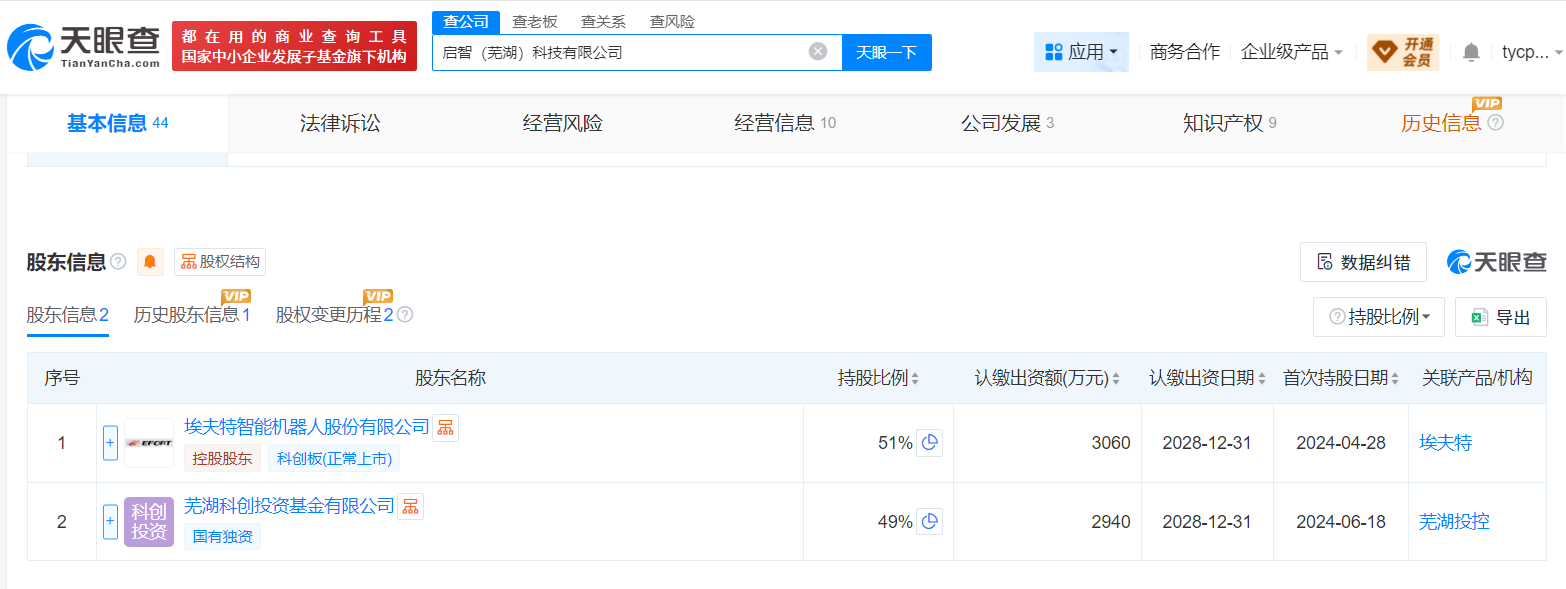The height and width of the screenshot is (589, 1566).
Task: Expand row 1 shareholder details
Action: (110, 443)
